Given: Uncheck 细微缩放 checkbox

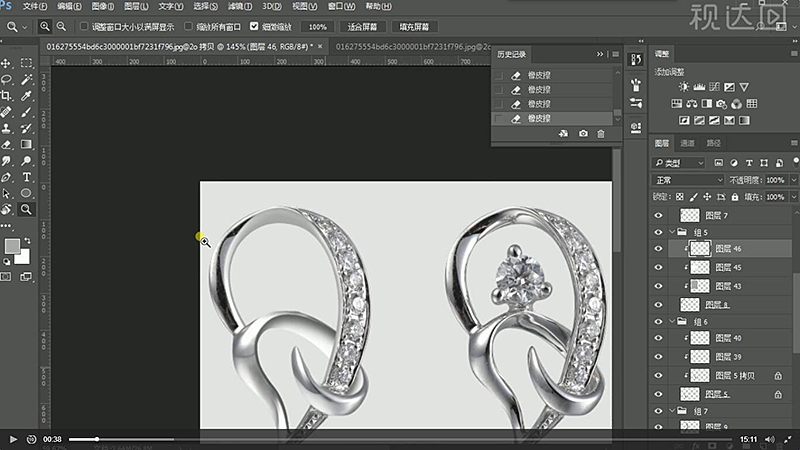Looking at the screenshot, I should tap(254, 26).
